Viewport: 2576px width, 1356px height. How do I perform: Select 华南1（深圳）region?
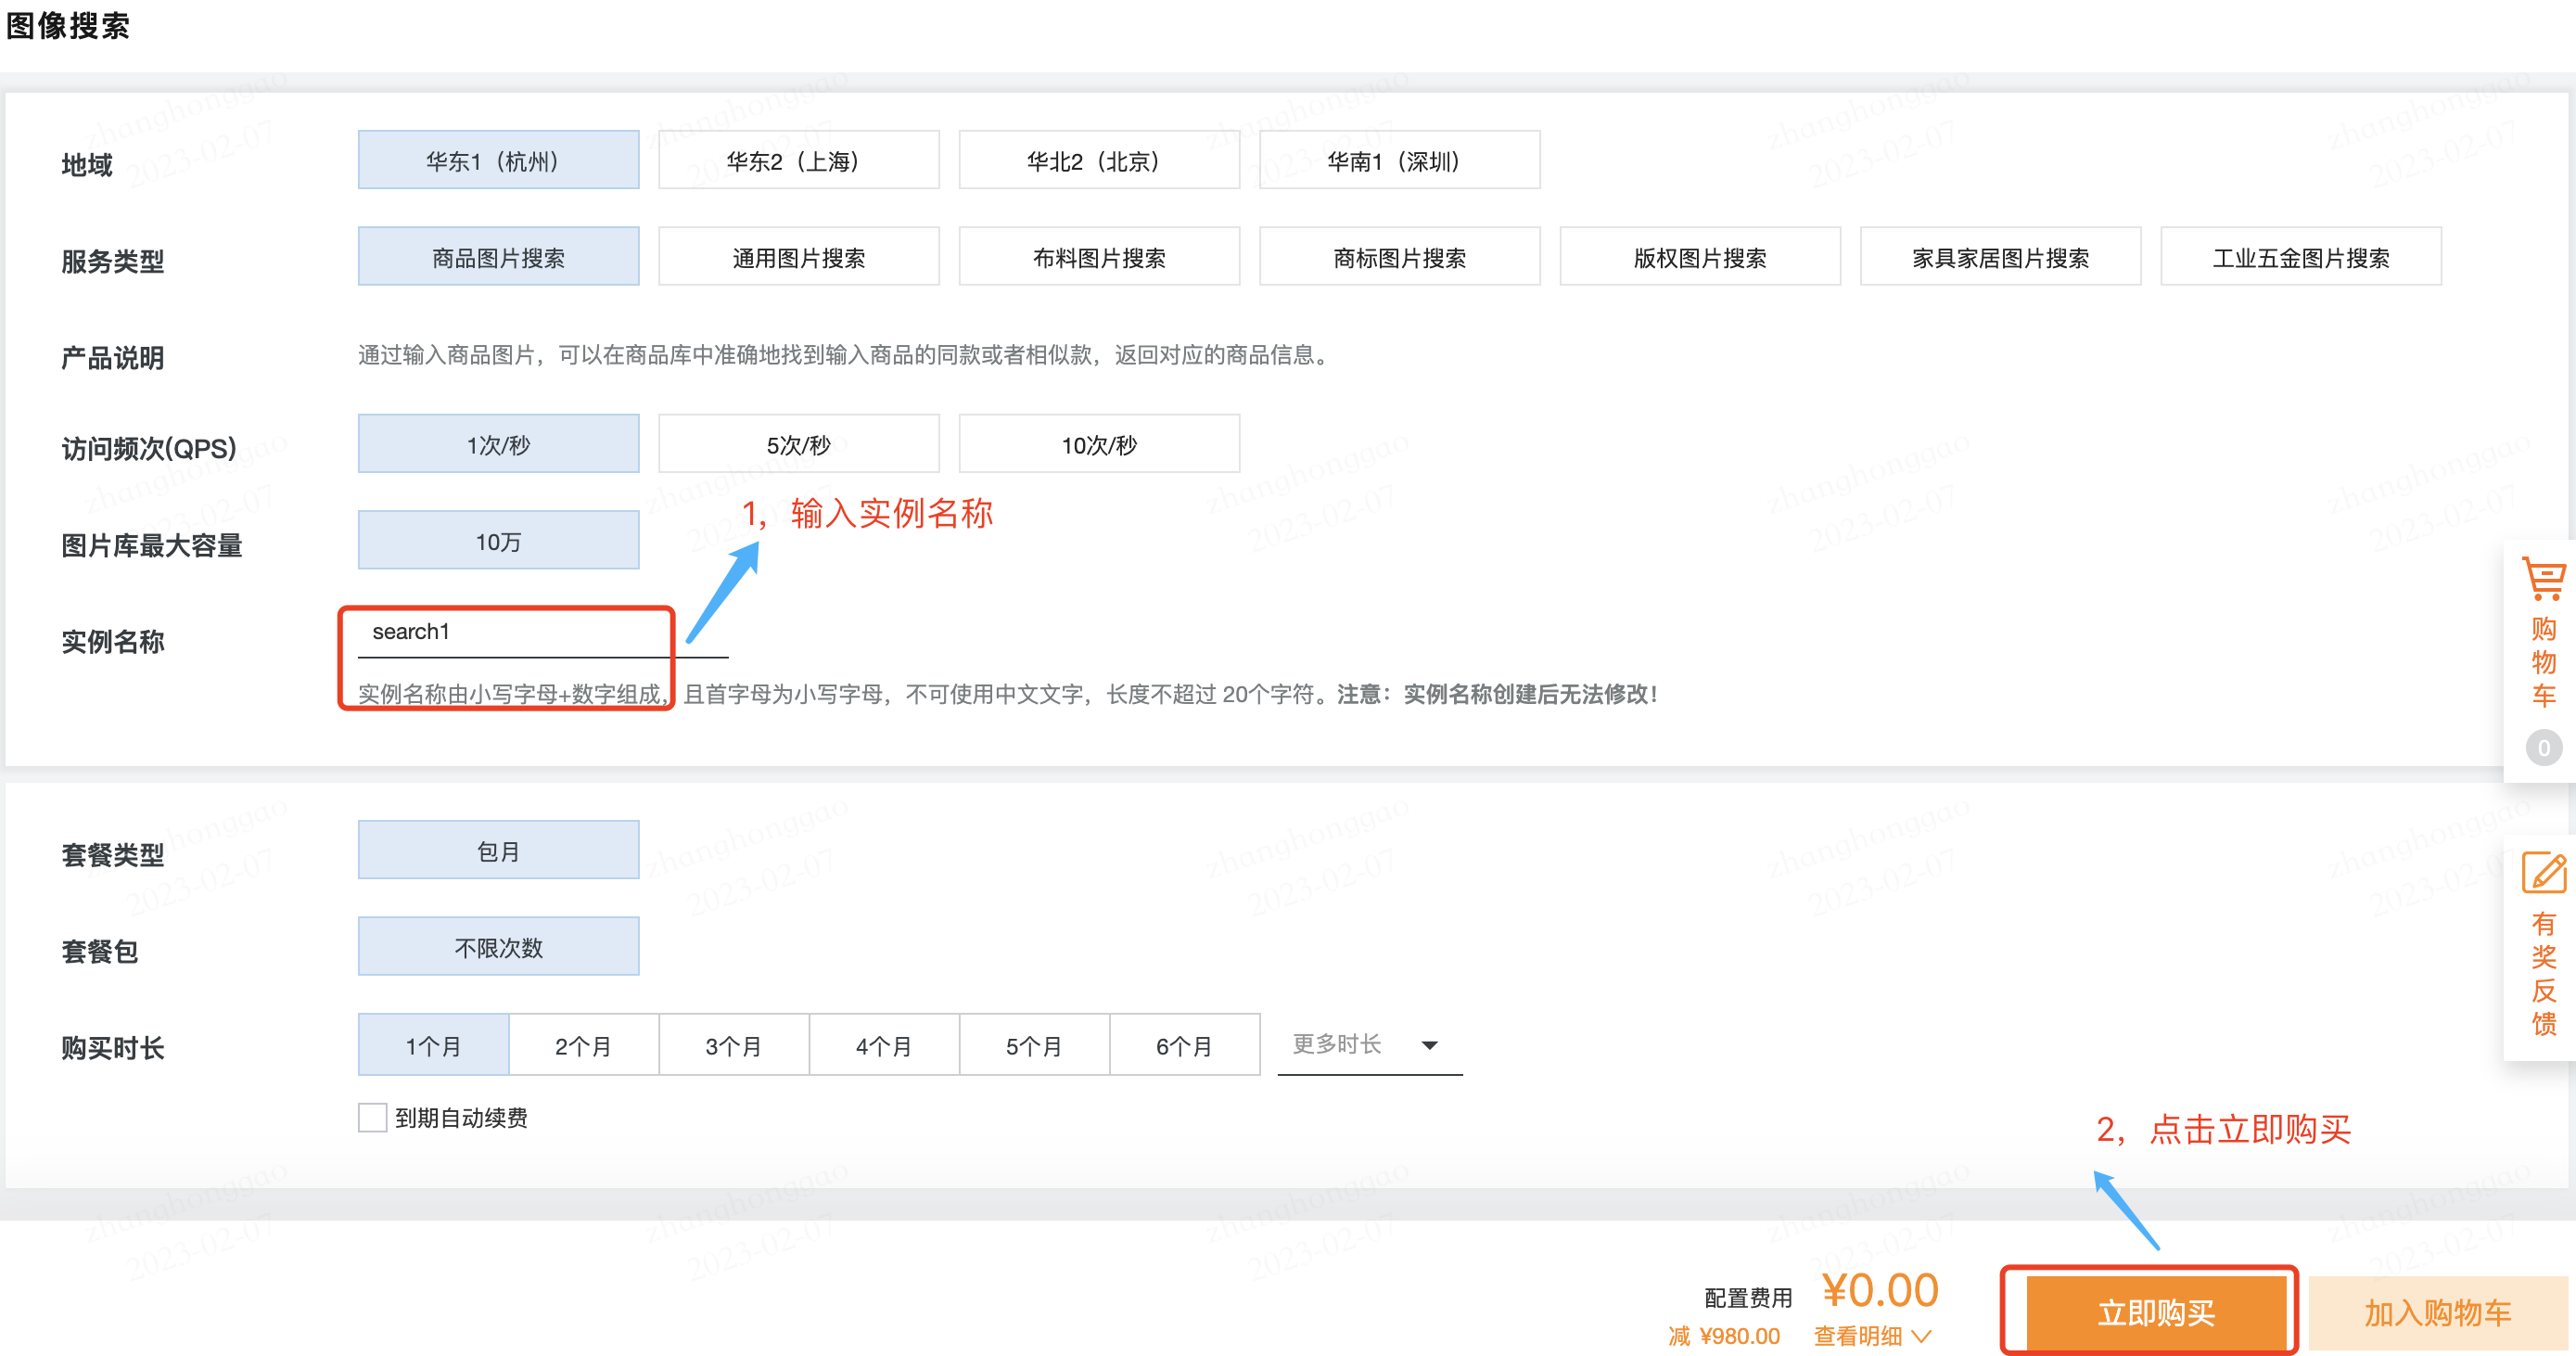(x=1398, y=160)
